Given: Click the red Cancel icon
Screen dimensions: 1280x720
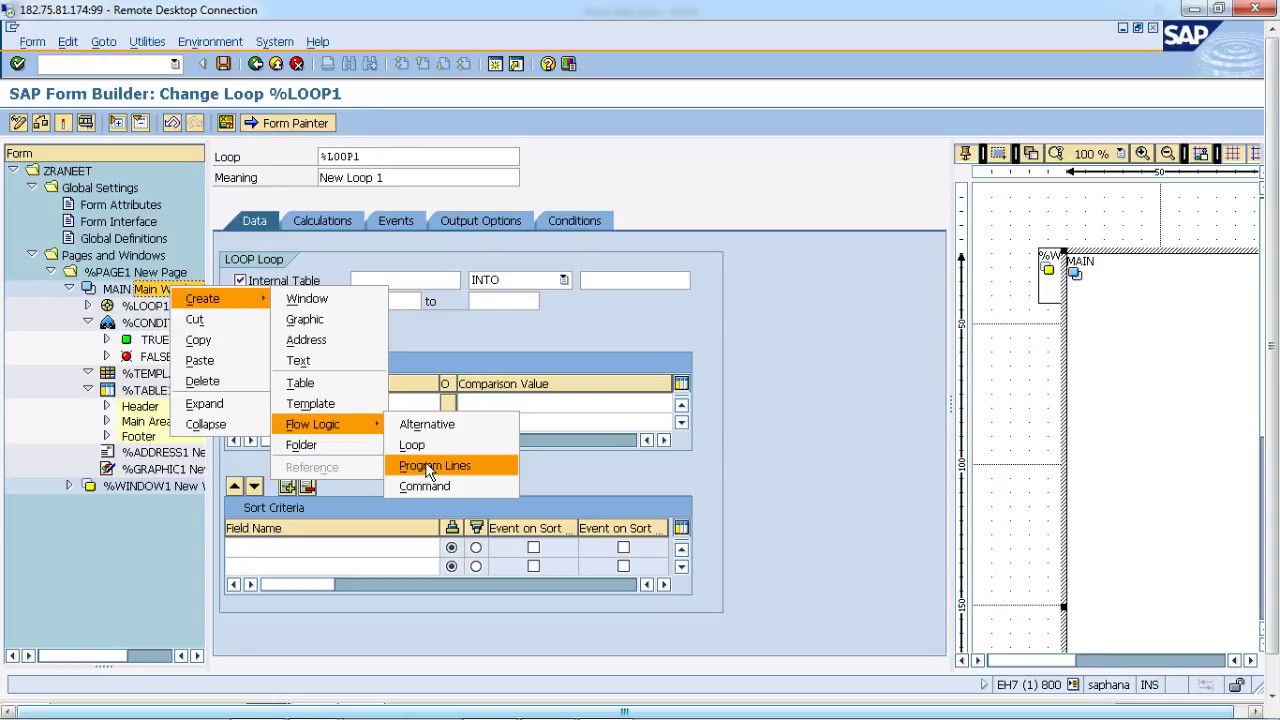Looking at the screenshot, I should tap(297, 64).
